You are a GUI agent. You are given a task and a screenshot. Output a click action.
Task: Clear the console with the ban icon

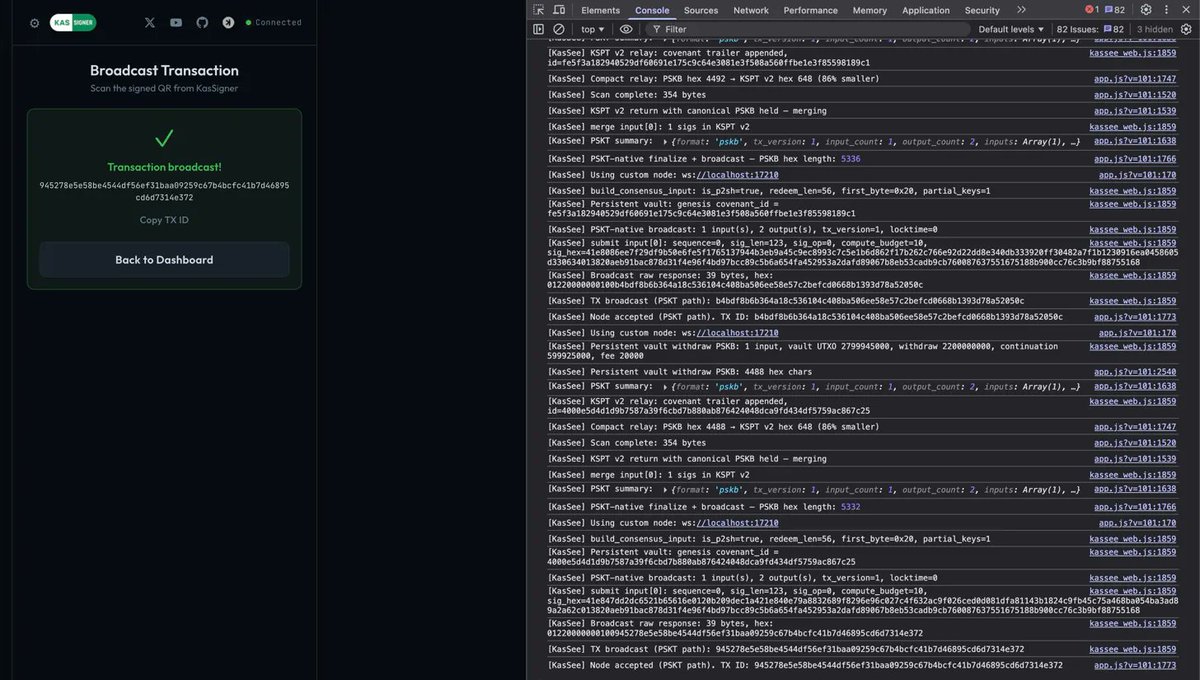[x=559, y=30]
